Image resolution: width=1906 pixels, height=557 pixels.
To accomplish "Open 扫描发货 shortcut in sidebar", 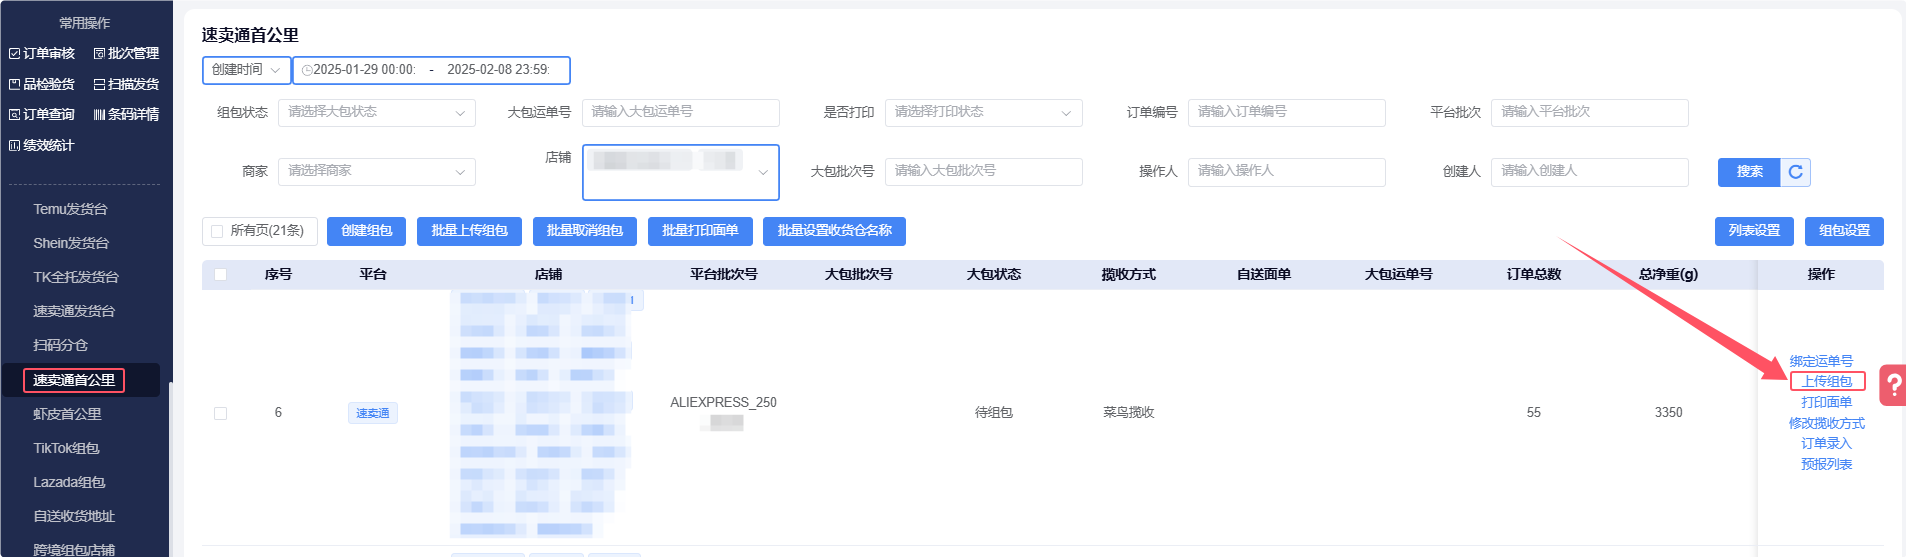I will coord(126,84).
